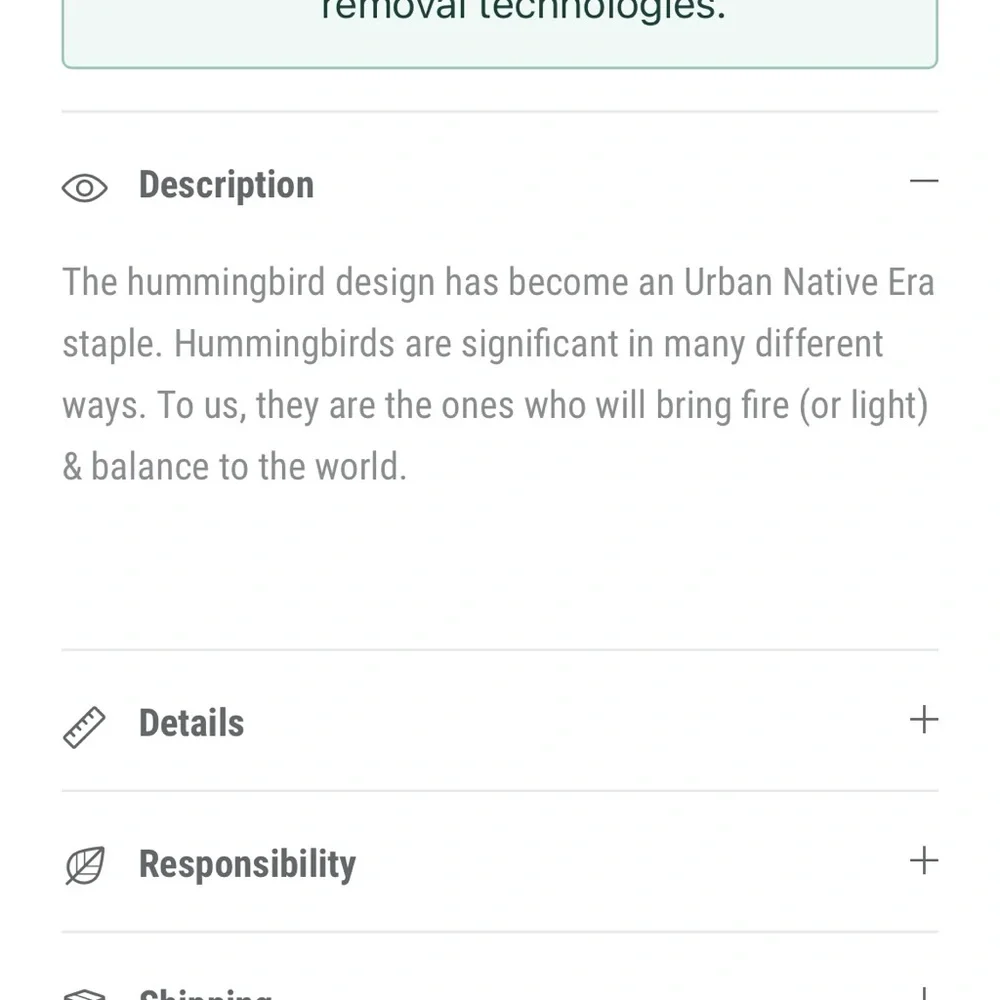This screenshot has height=1000, width=1000.
Task: Click the ruler icon beside Details
Action: coord(84,727)
